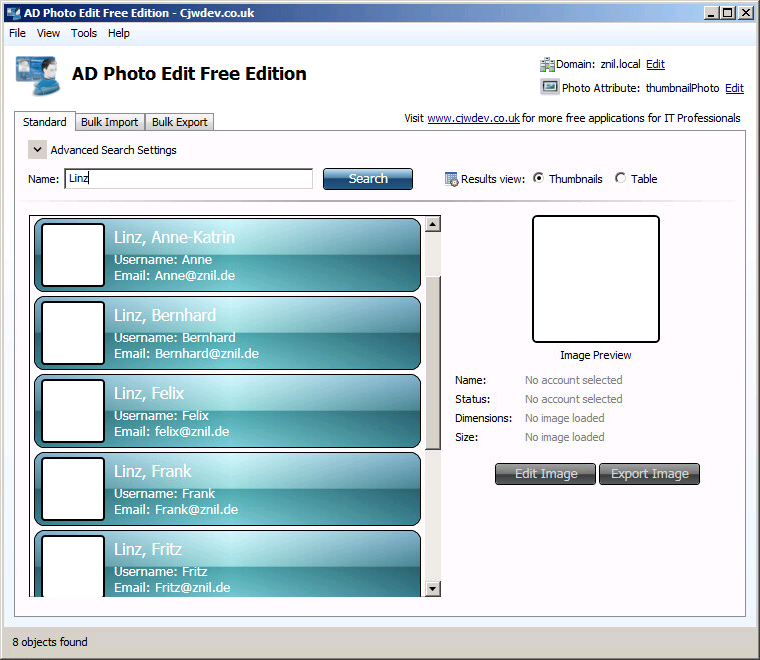Switch to the Bulk Import tab

pyautogui.click(x=109, y=122)
